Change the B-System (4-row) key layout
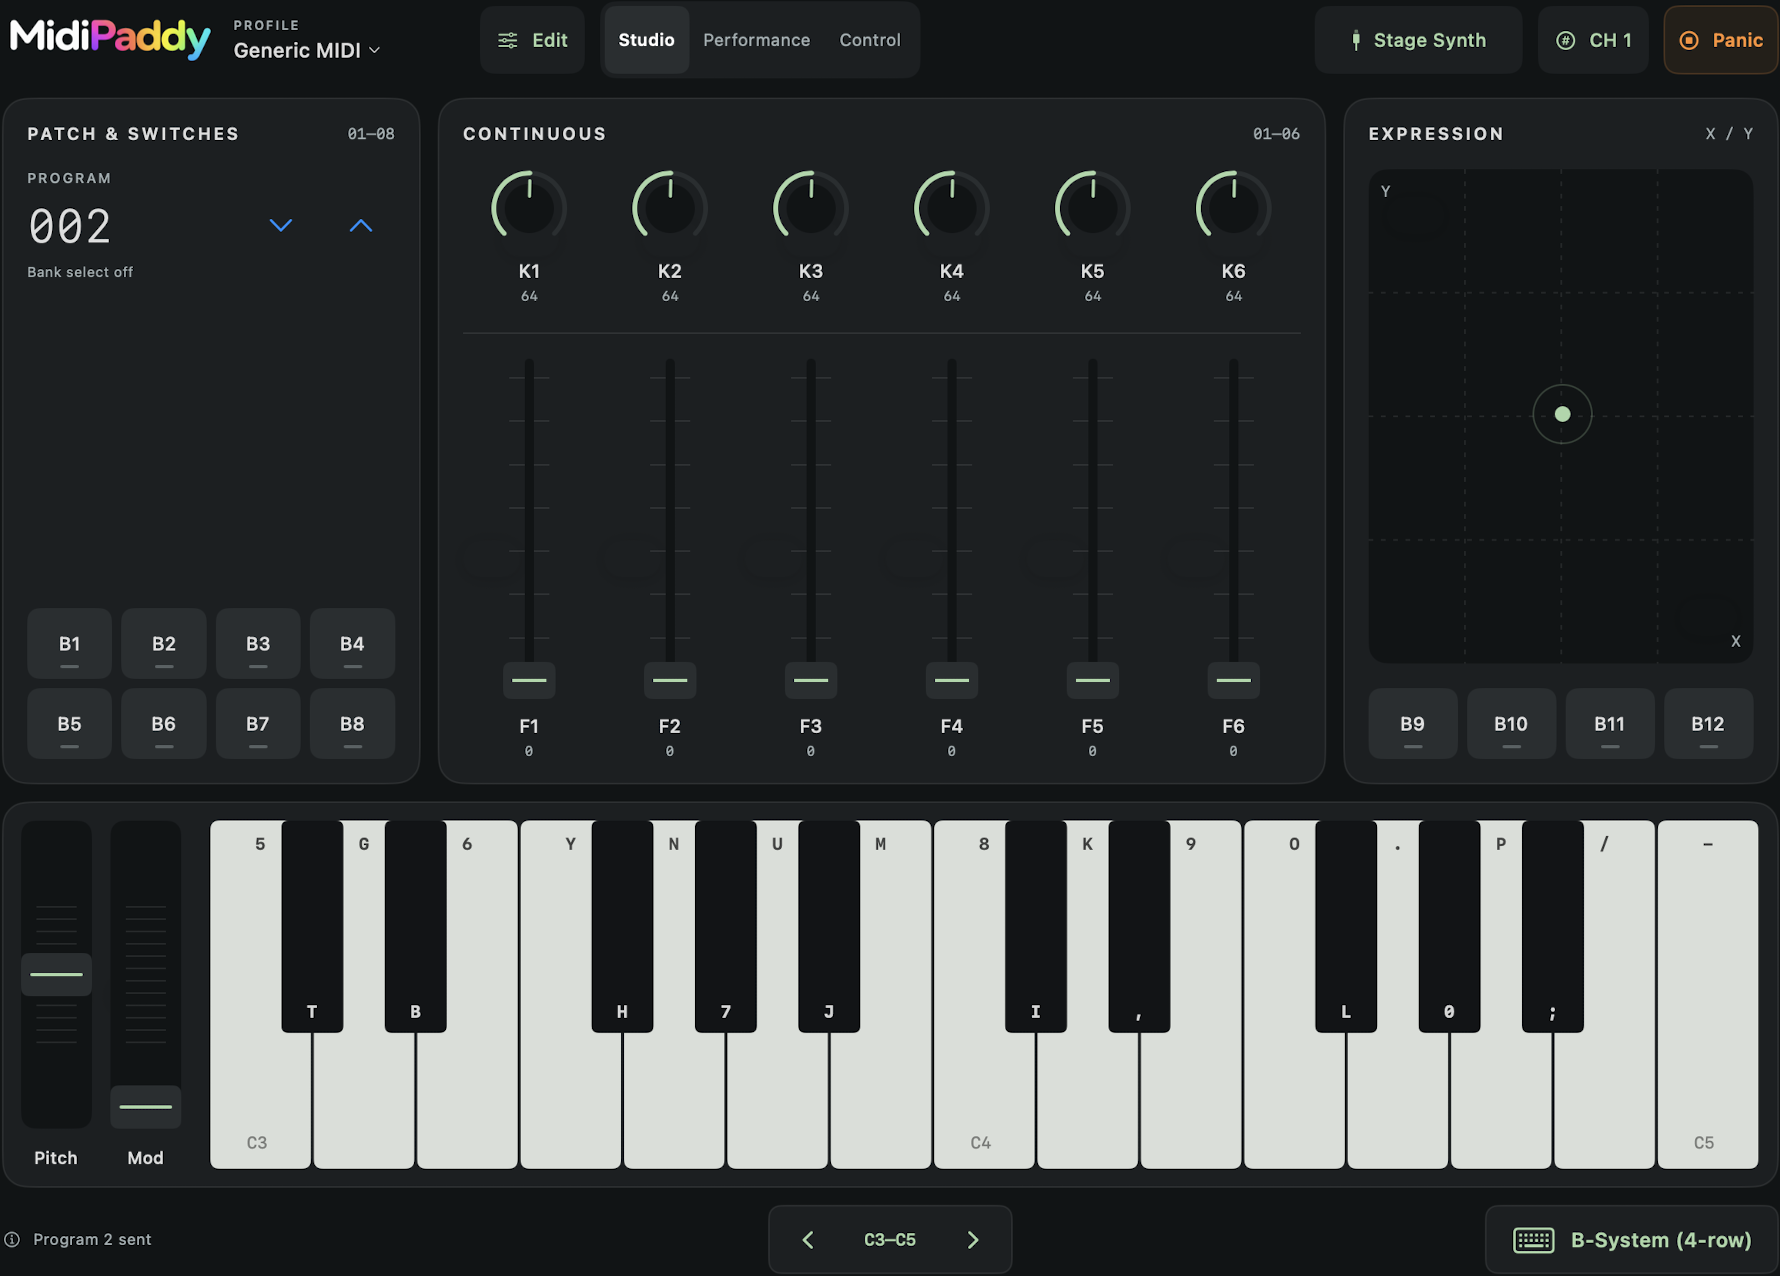 pos(1632,1240)
